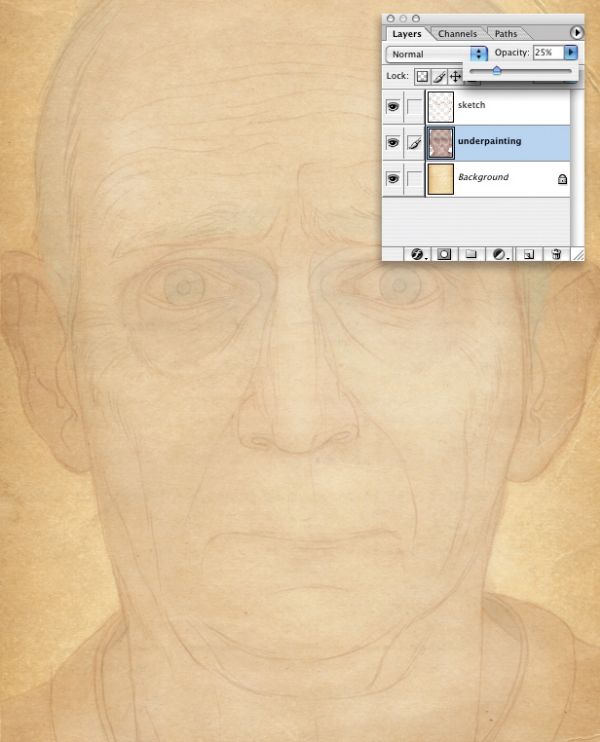
Task: Lock layer position move icon
Action: (455, 77)
